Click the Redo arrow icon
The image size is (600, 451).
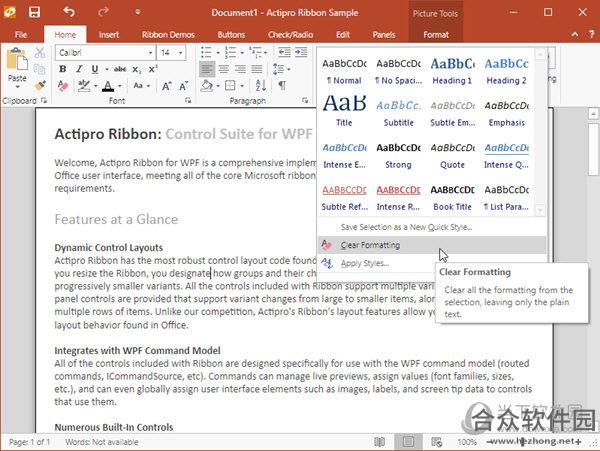coord(103,12)
